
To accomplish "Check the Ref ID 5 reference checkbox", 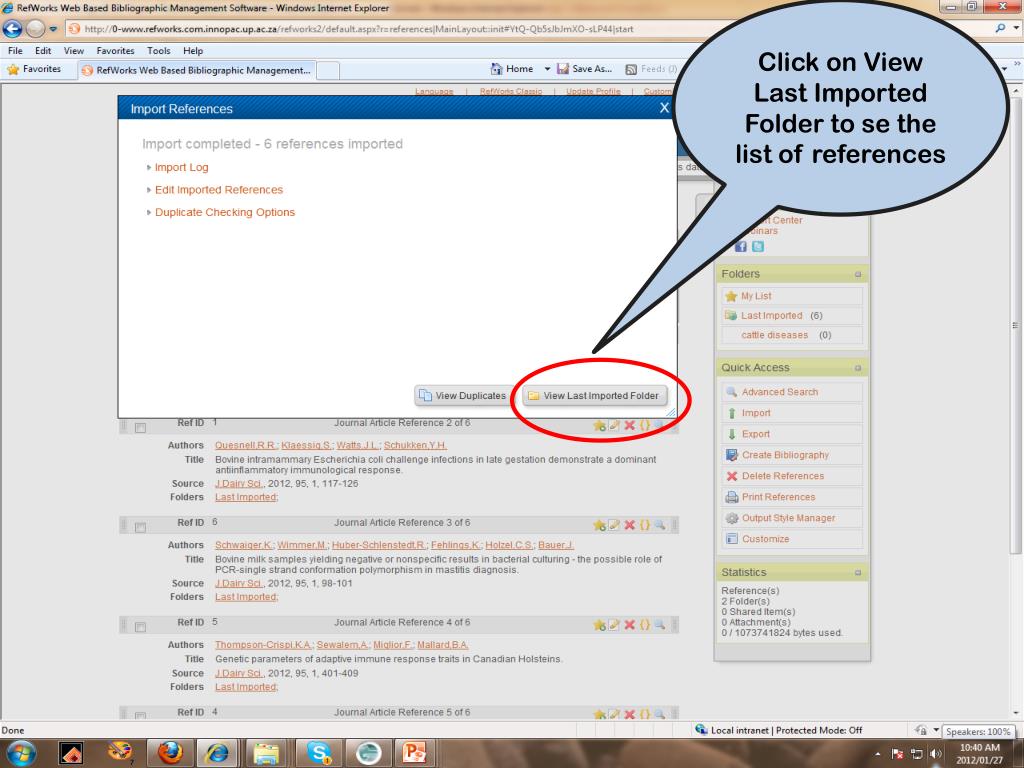I will click(140, 627).
